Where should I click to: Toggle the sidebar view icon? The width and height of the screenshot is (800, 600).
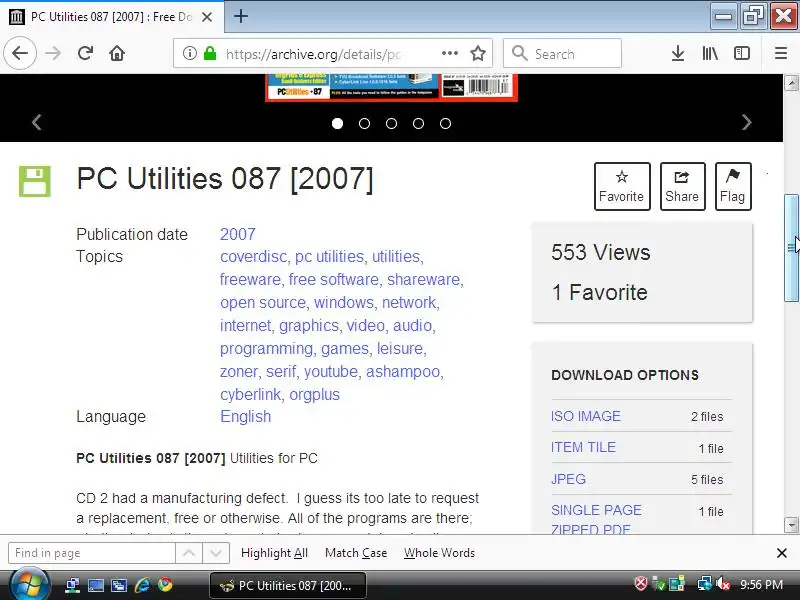coord(741,53)
